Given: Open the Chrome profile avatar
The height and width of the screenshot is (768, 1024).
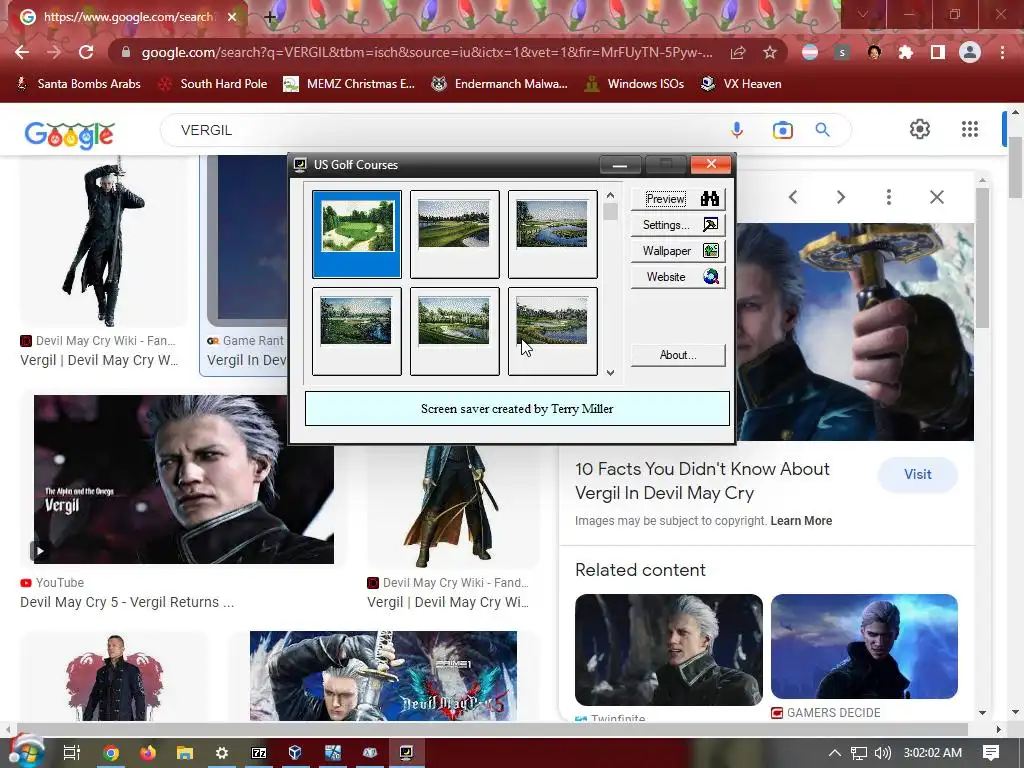Looking at the screenshot, I should (x=970, y=52).
